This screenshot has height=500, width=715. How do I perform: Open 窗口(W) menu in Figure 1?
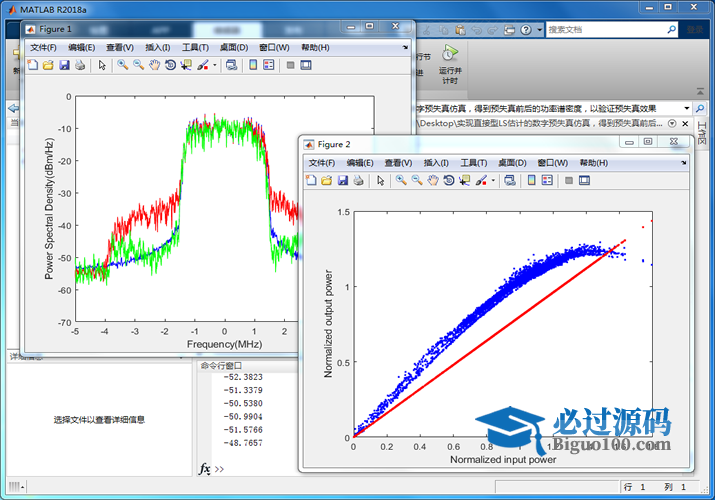(x=274, y=47)
